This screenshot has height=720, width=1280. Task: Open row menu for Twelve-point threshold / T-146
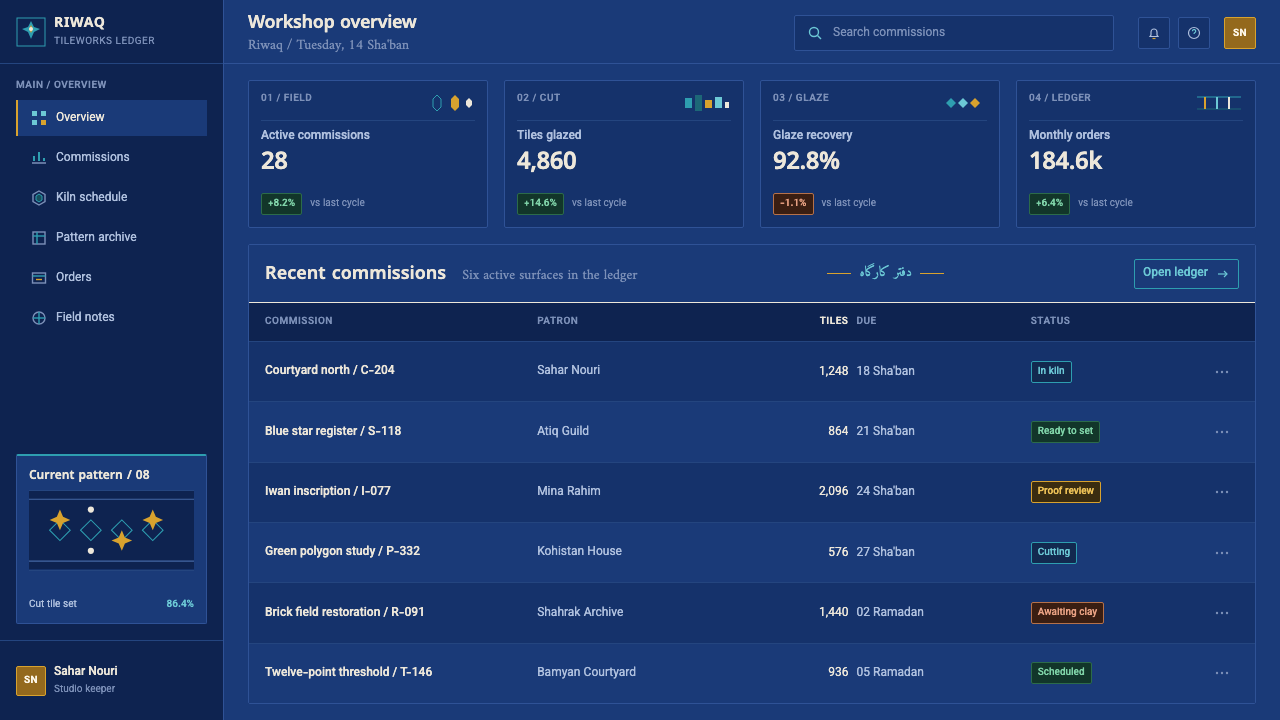tap(1222, 673)
